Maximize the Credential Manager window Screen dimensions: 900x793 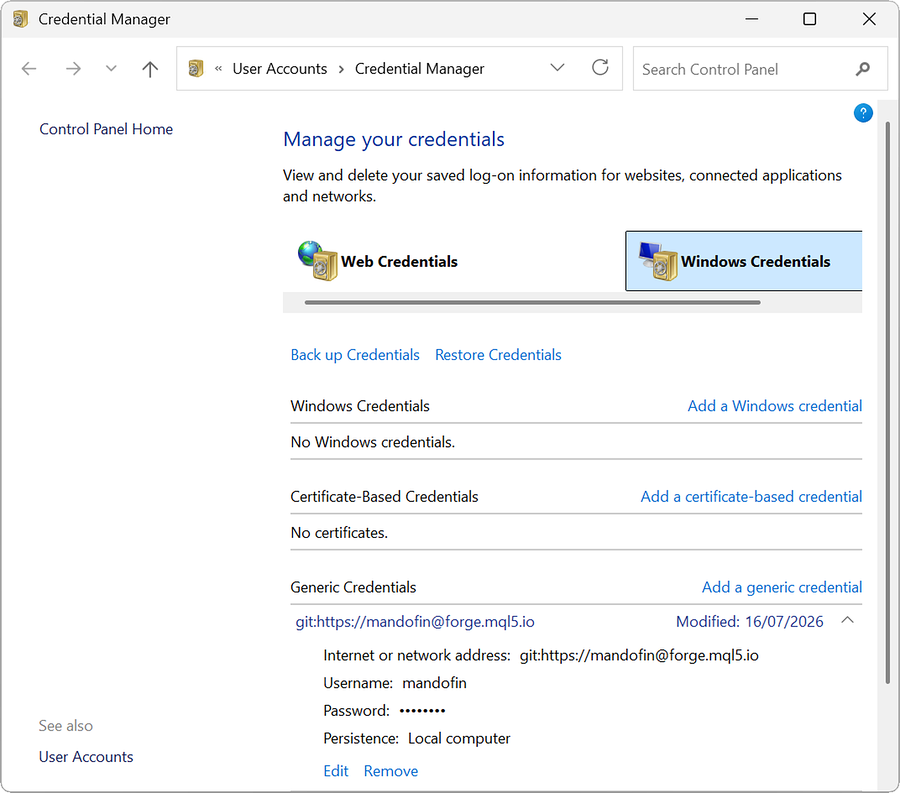(809, 19)
